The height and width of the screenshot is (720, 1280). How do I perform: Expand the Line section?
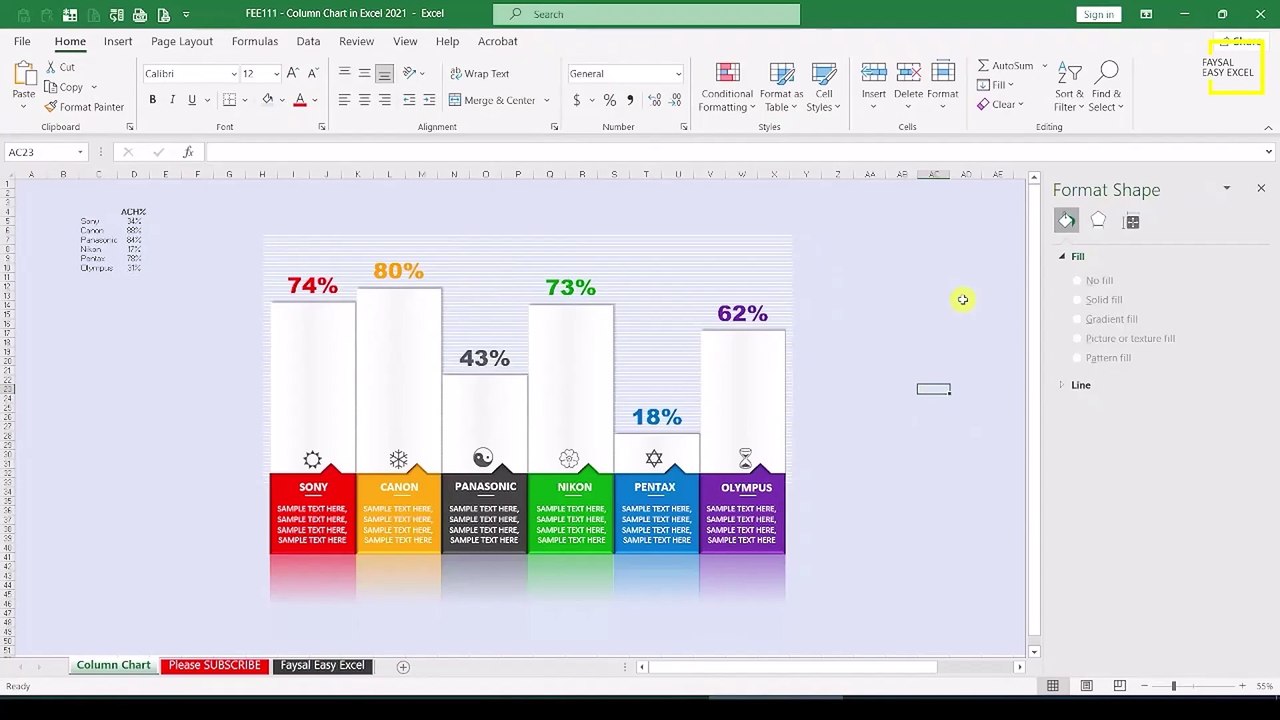tap(1062, 385)
